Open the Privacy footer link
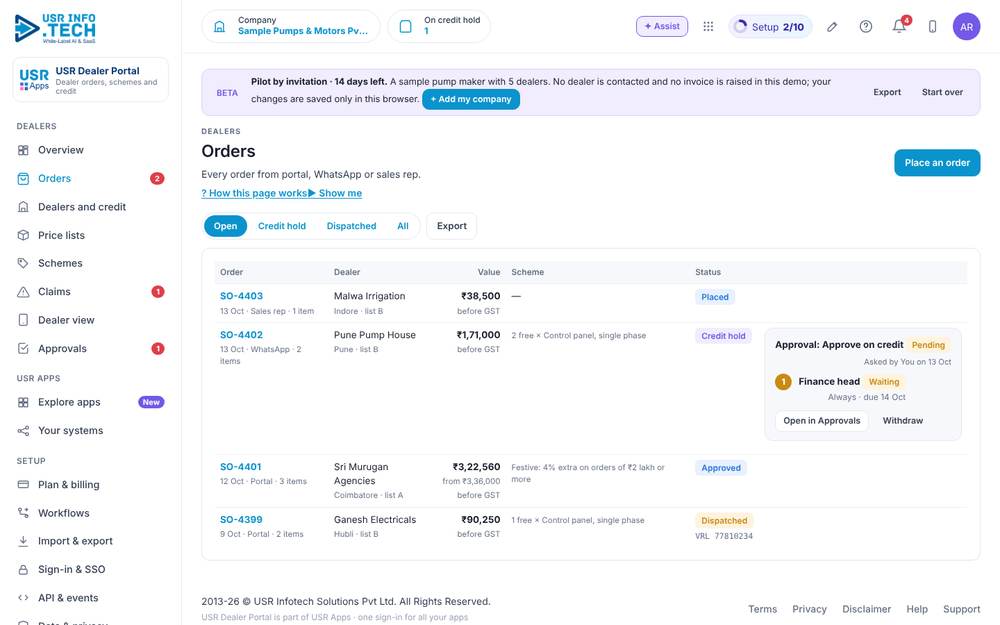Viewport: 1000px width, 625px height. (x=809, y=610)
